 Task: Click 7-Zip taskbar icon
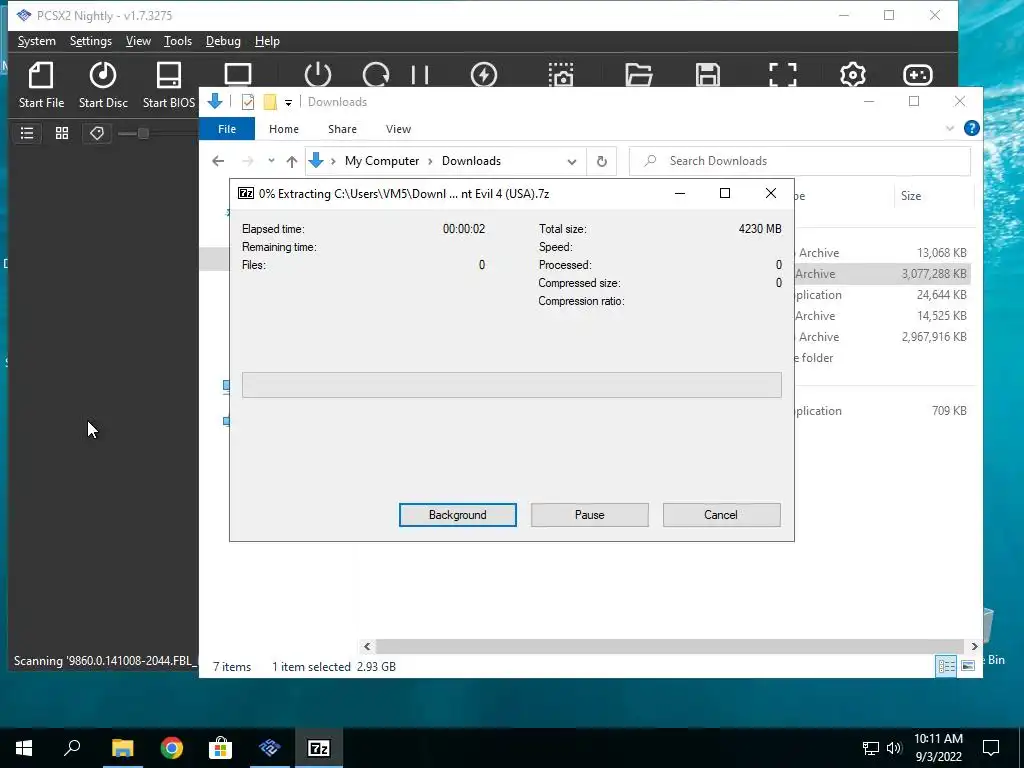(x=319, y=748)
